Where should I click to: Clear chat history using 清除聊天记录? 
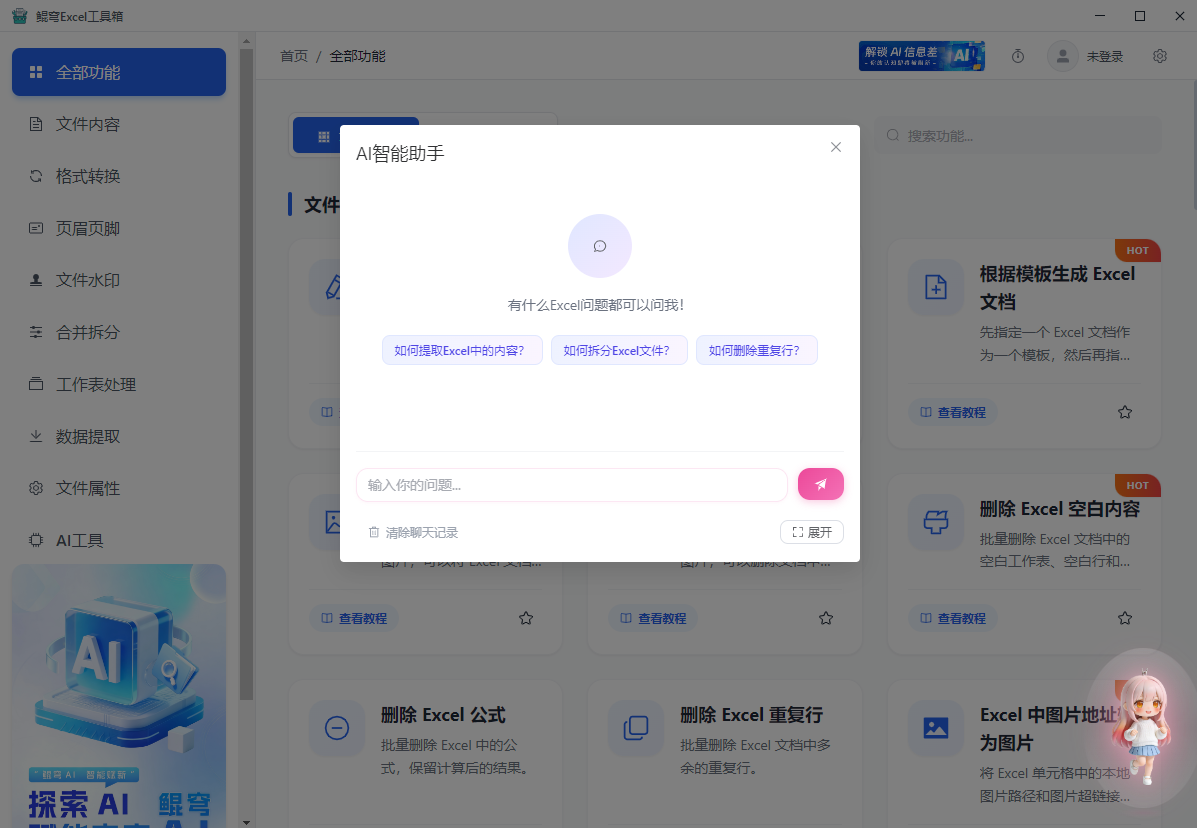420,532
